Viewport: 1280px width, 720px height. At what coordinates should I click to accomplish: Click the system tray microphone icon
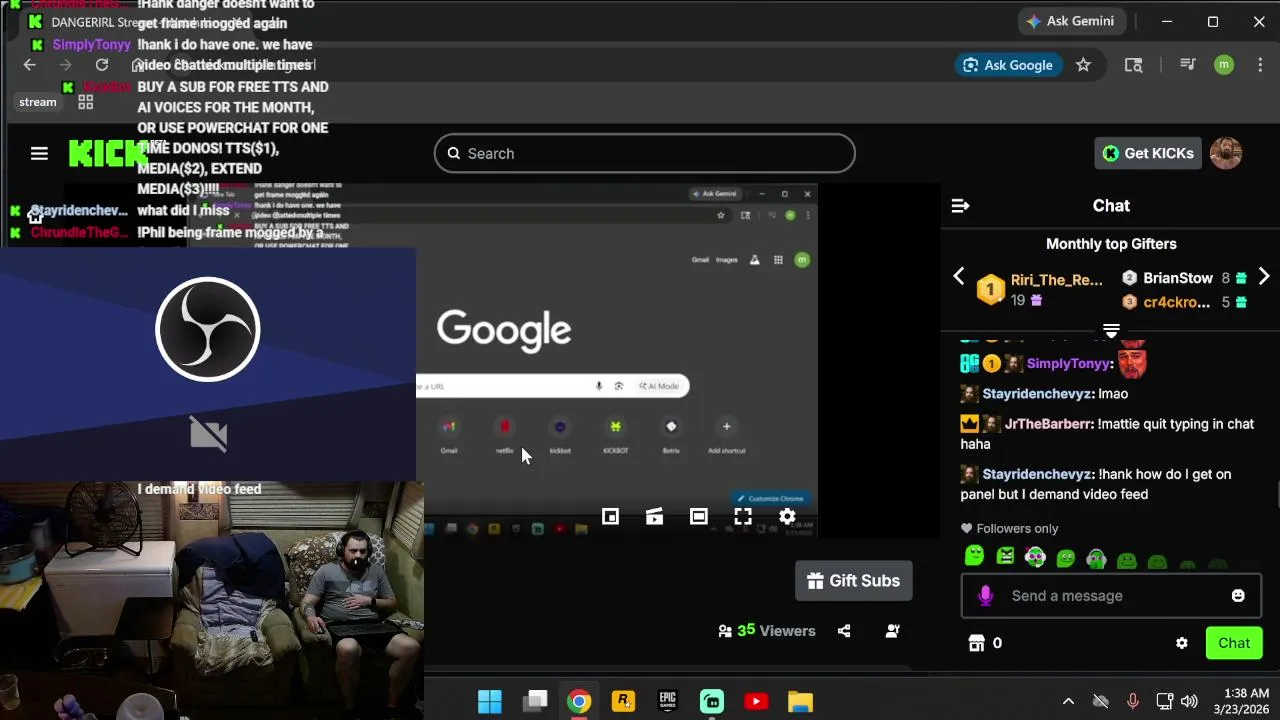click(x=1132, y=701)
